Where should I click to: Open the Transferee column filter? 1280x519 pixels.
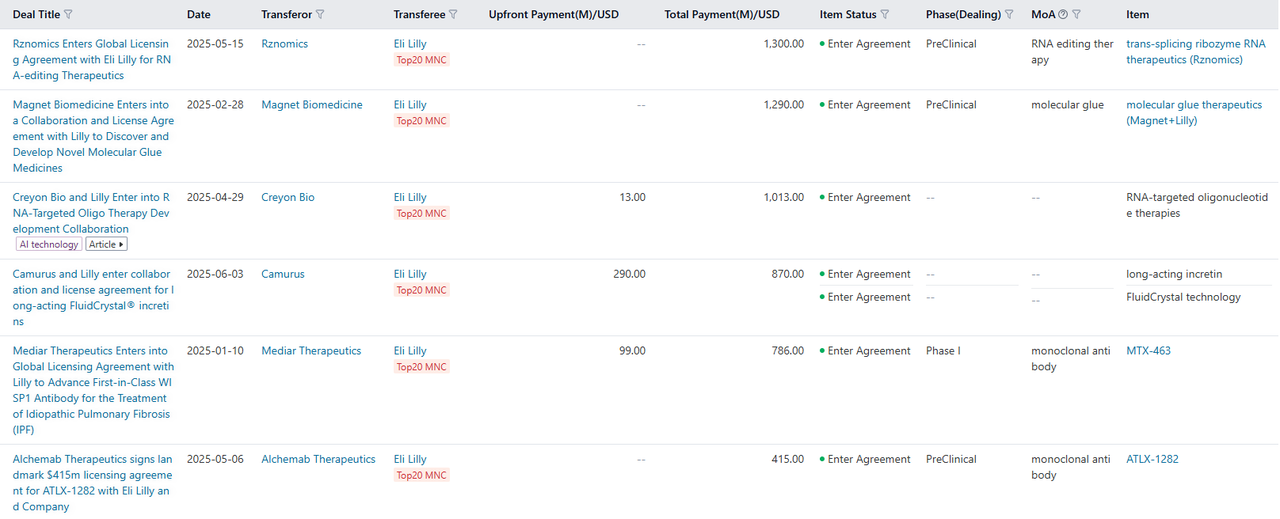[453, 15]
